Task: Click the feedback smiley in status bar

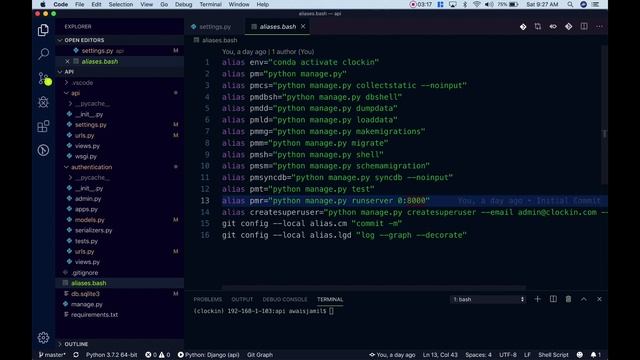Action: (580, 355)
